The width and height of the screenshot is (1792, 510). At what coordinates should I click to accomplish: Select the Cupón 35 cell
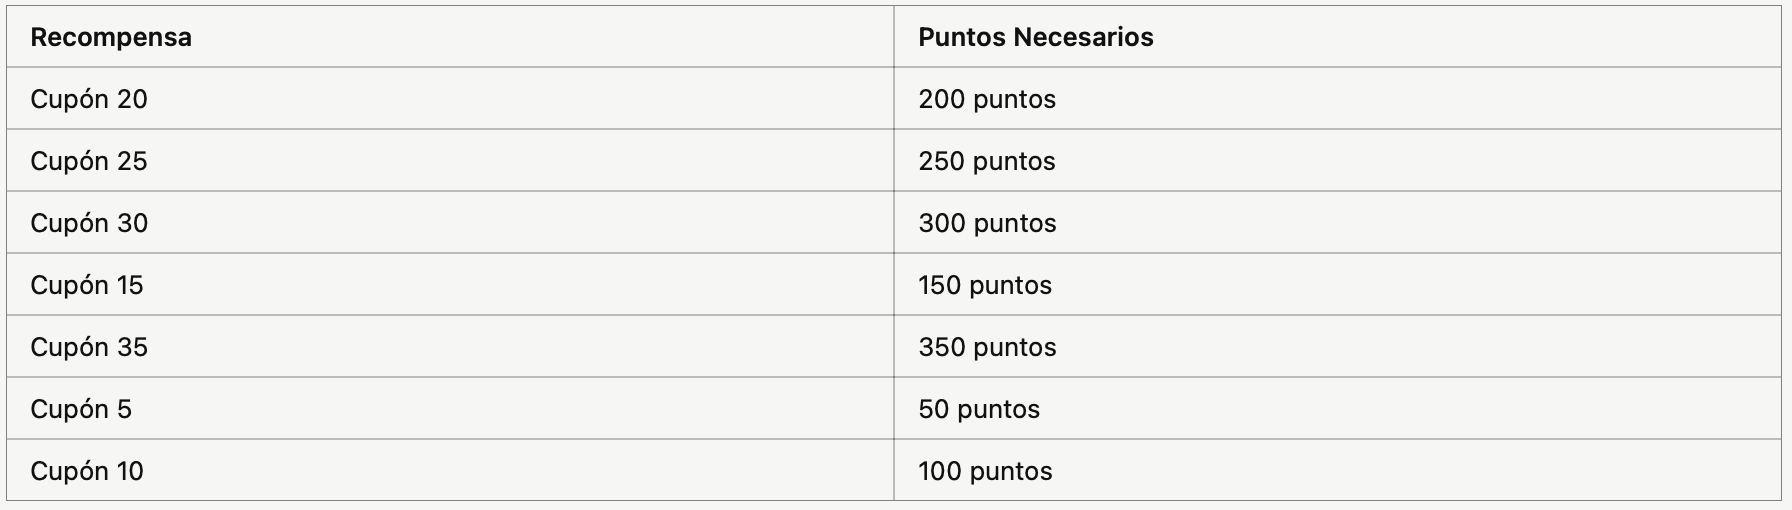click(x=450, y=347)
